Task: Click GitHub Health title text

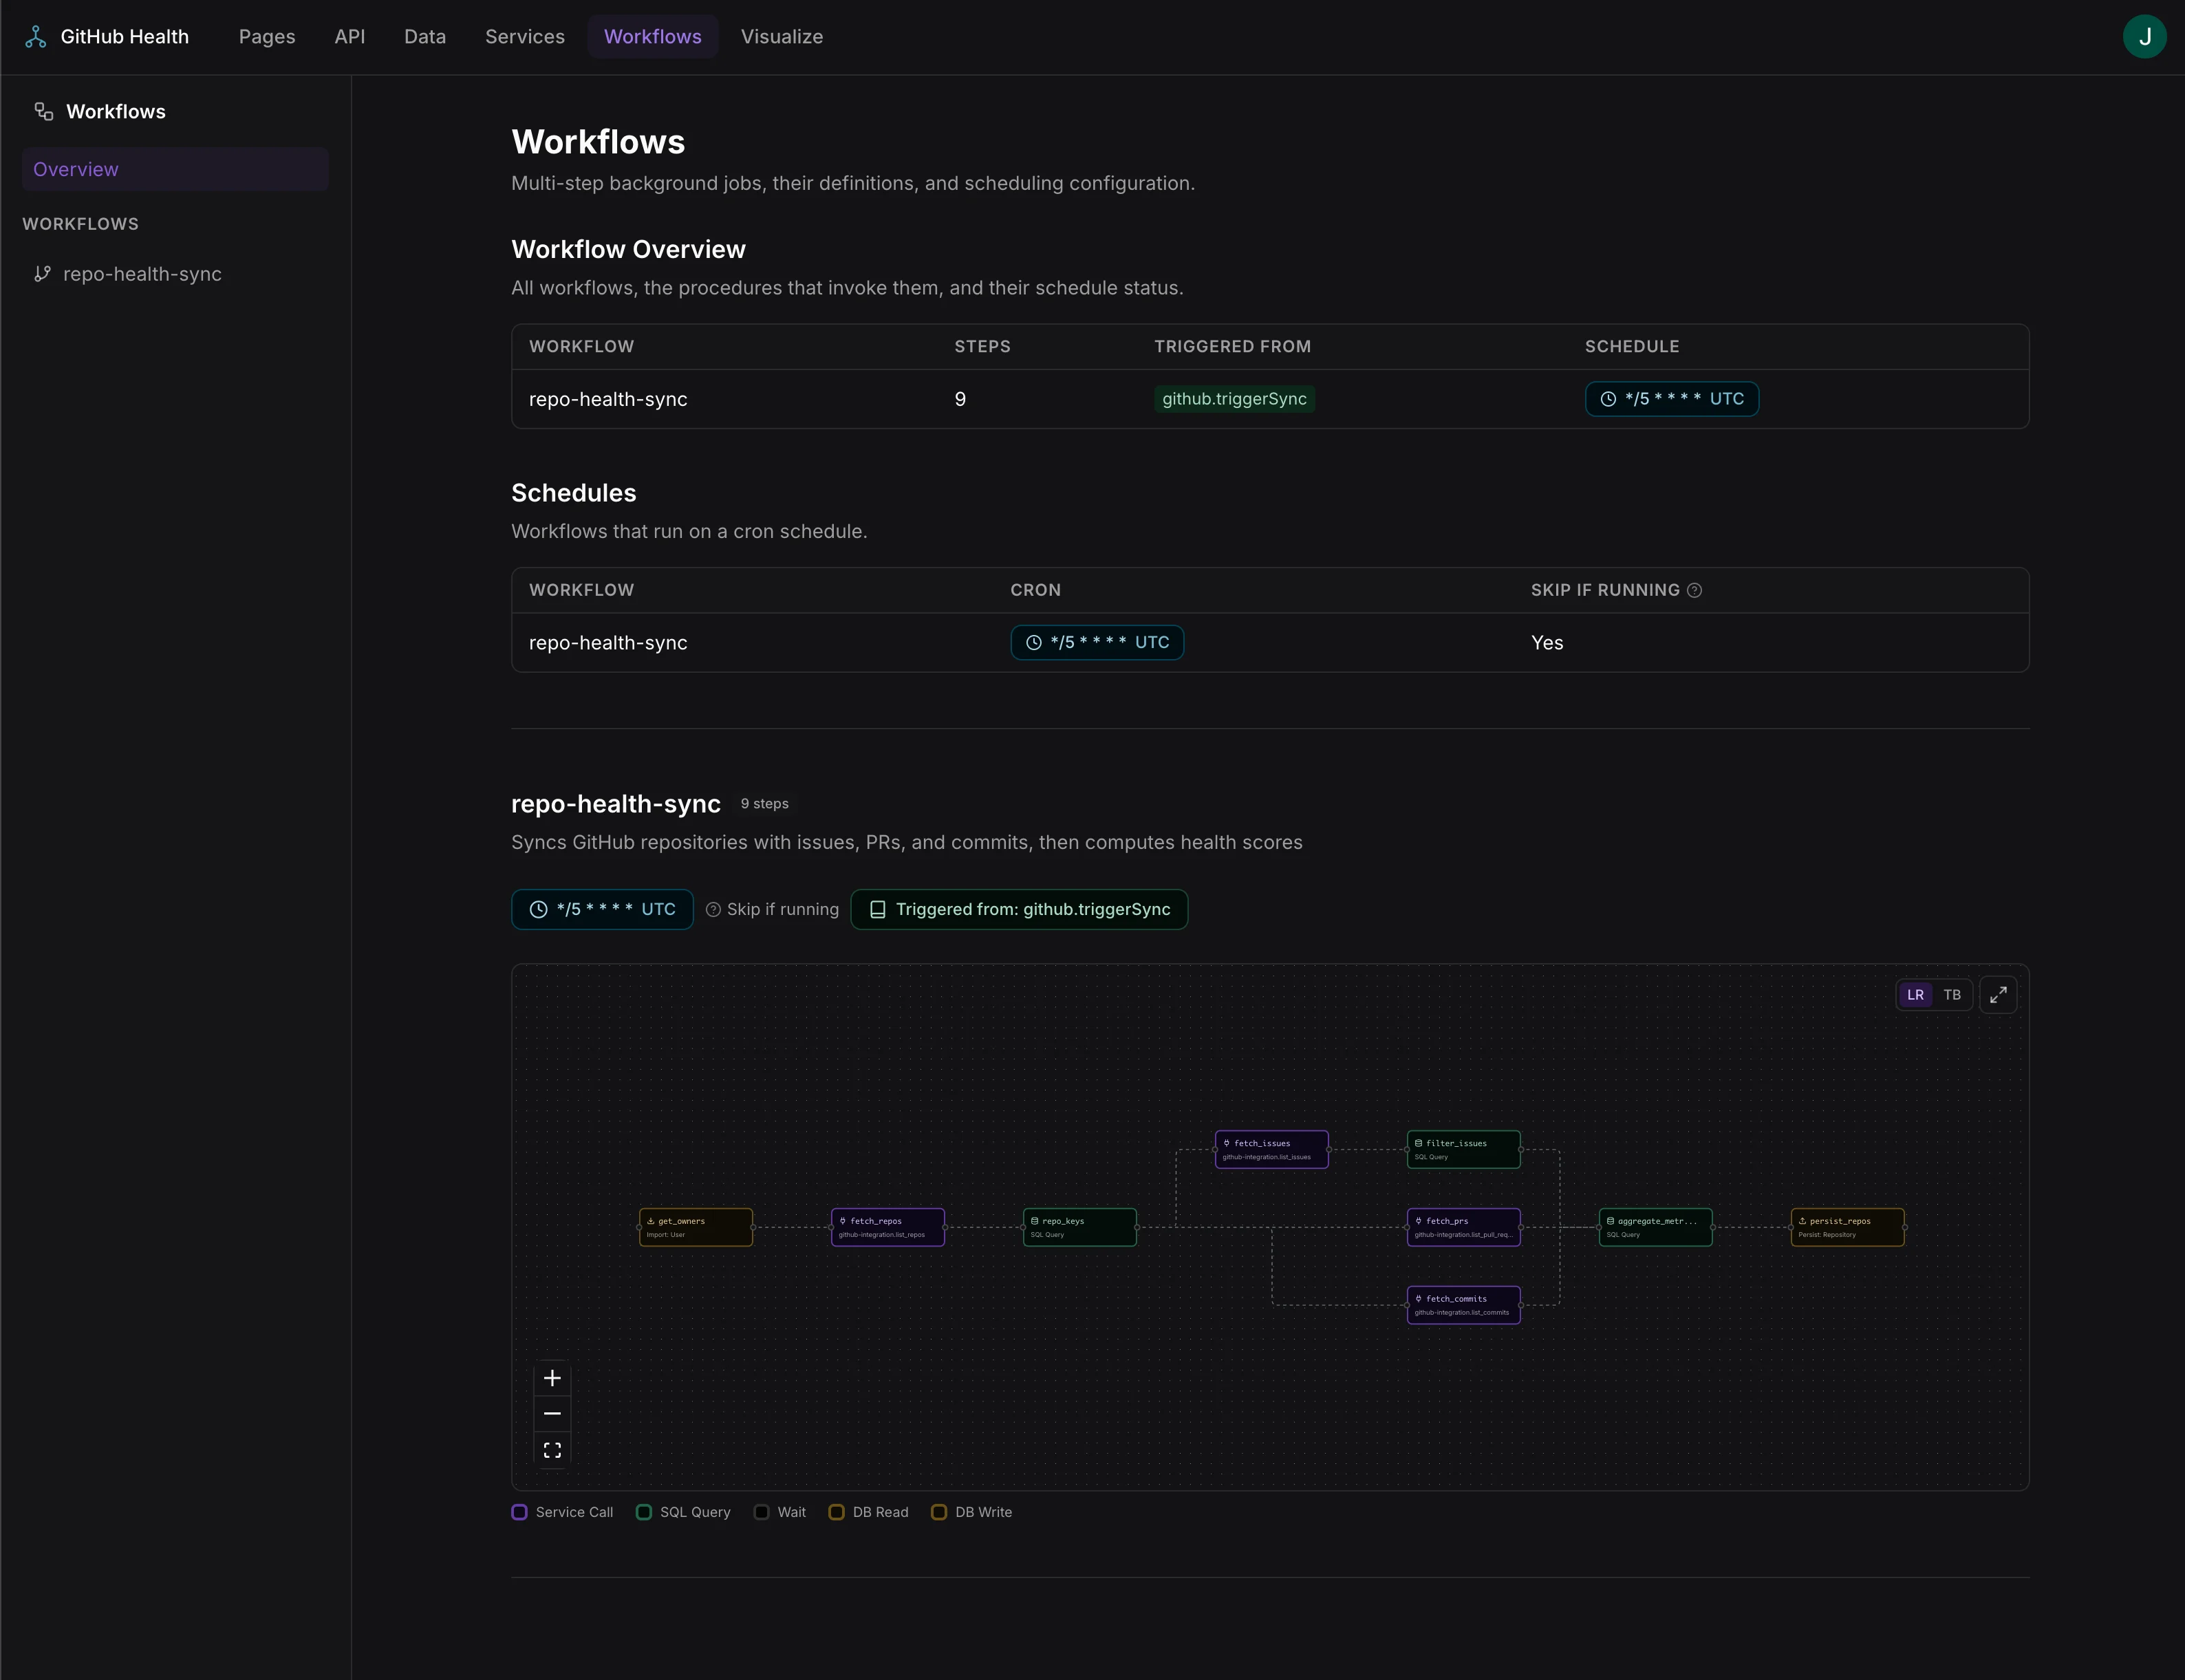Action: pos(125,37)
